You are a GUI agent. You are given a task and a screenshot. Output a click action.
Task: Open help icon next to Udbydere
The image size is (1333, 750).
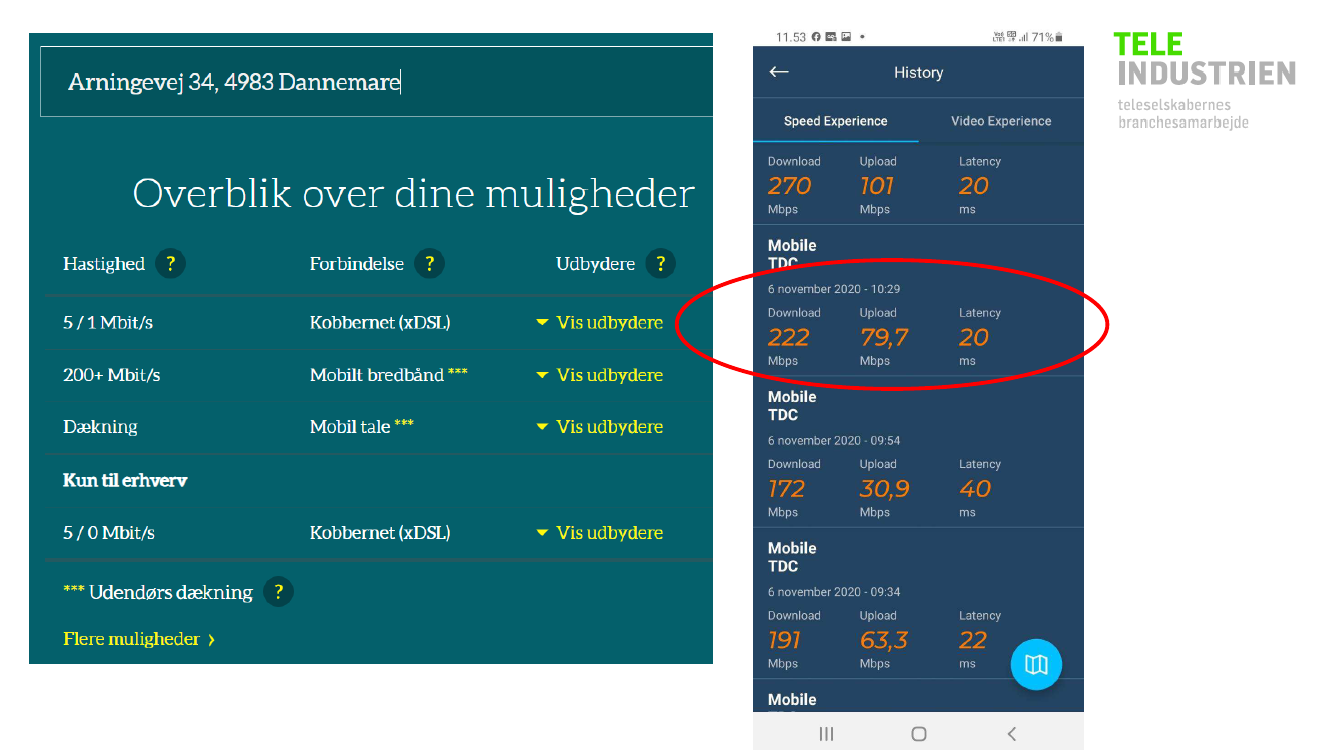point(660,264)
